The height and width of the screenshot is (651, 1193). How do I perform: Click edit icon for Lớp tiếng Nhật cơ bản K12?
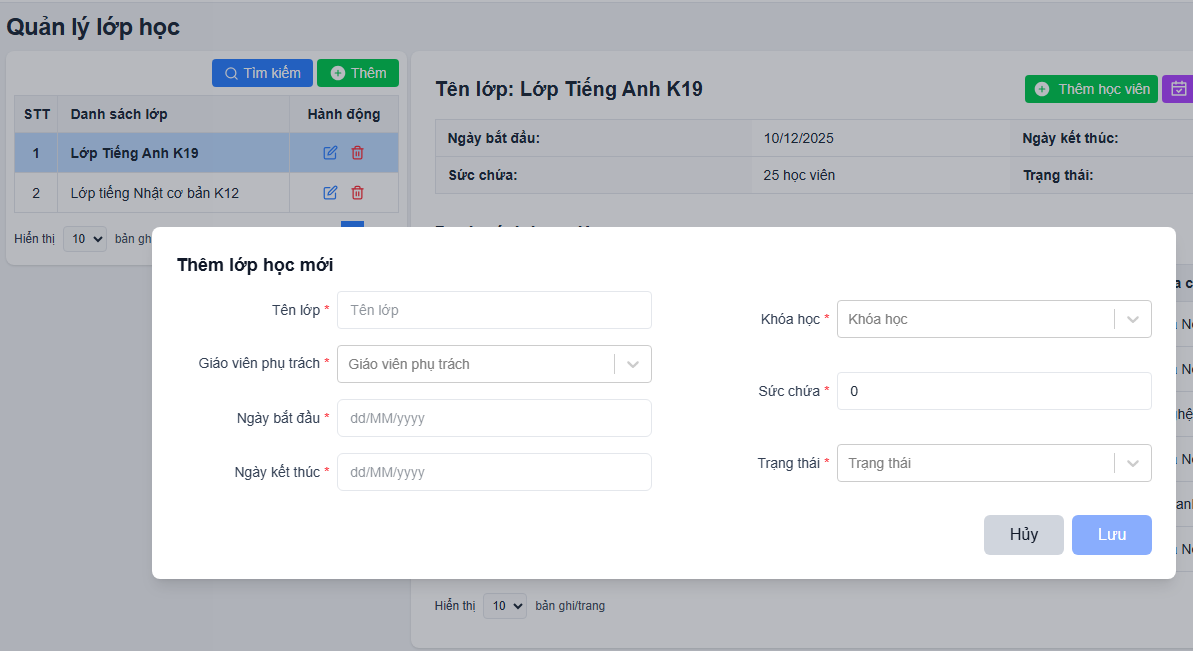tap(330, 193)
